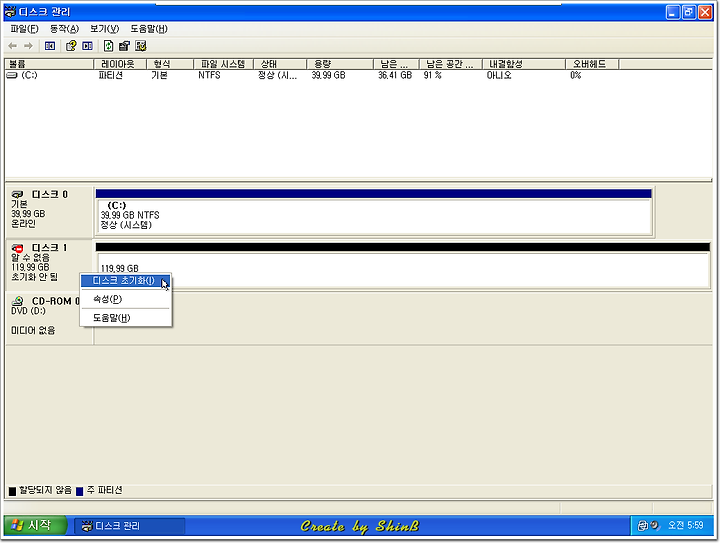
Task: Click the system tray volume icon
Action: (x=654, y=525)
